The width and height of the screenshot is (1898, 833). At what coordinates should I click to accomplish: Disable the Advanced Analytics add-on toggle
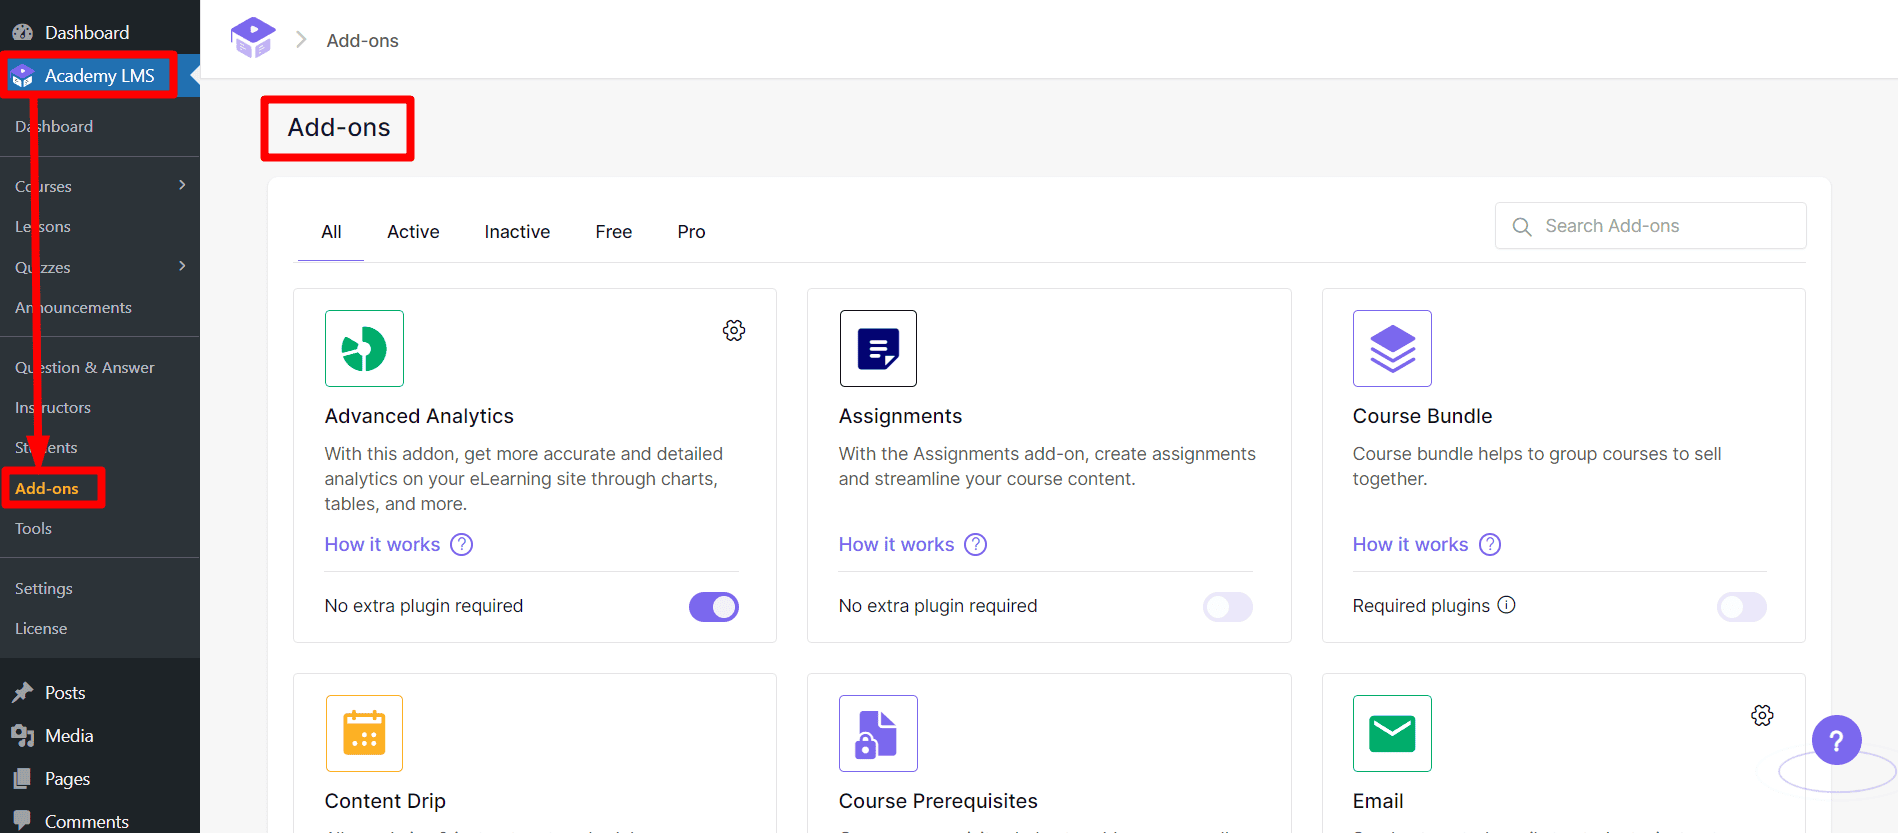[x=714, y=607]
